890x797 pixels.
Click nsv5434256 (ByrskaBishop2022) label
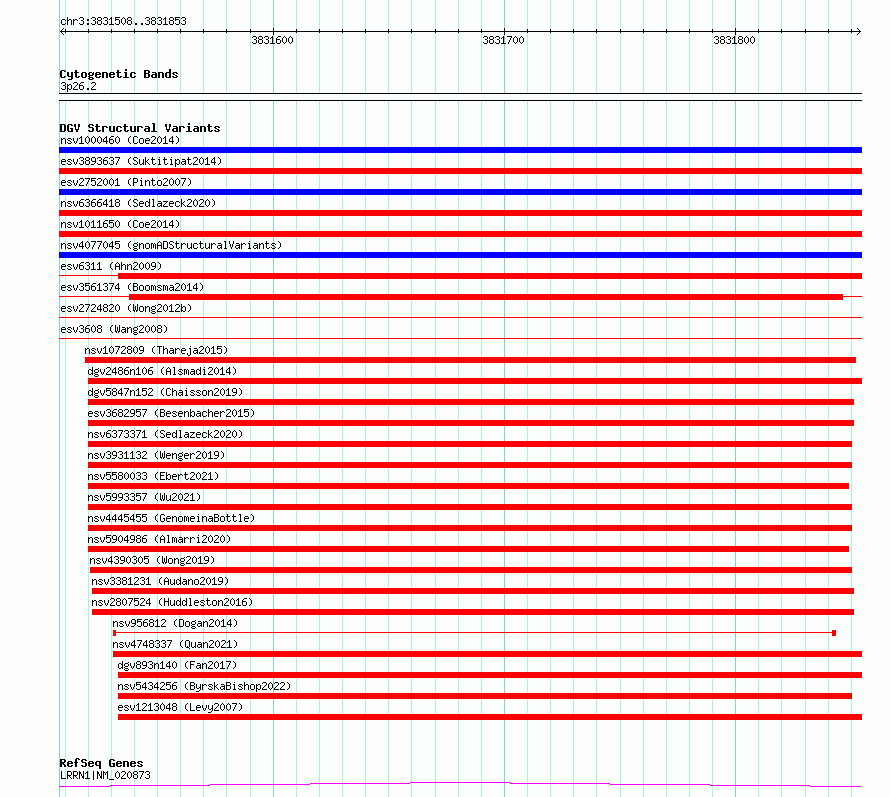204,686
